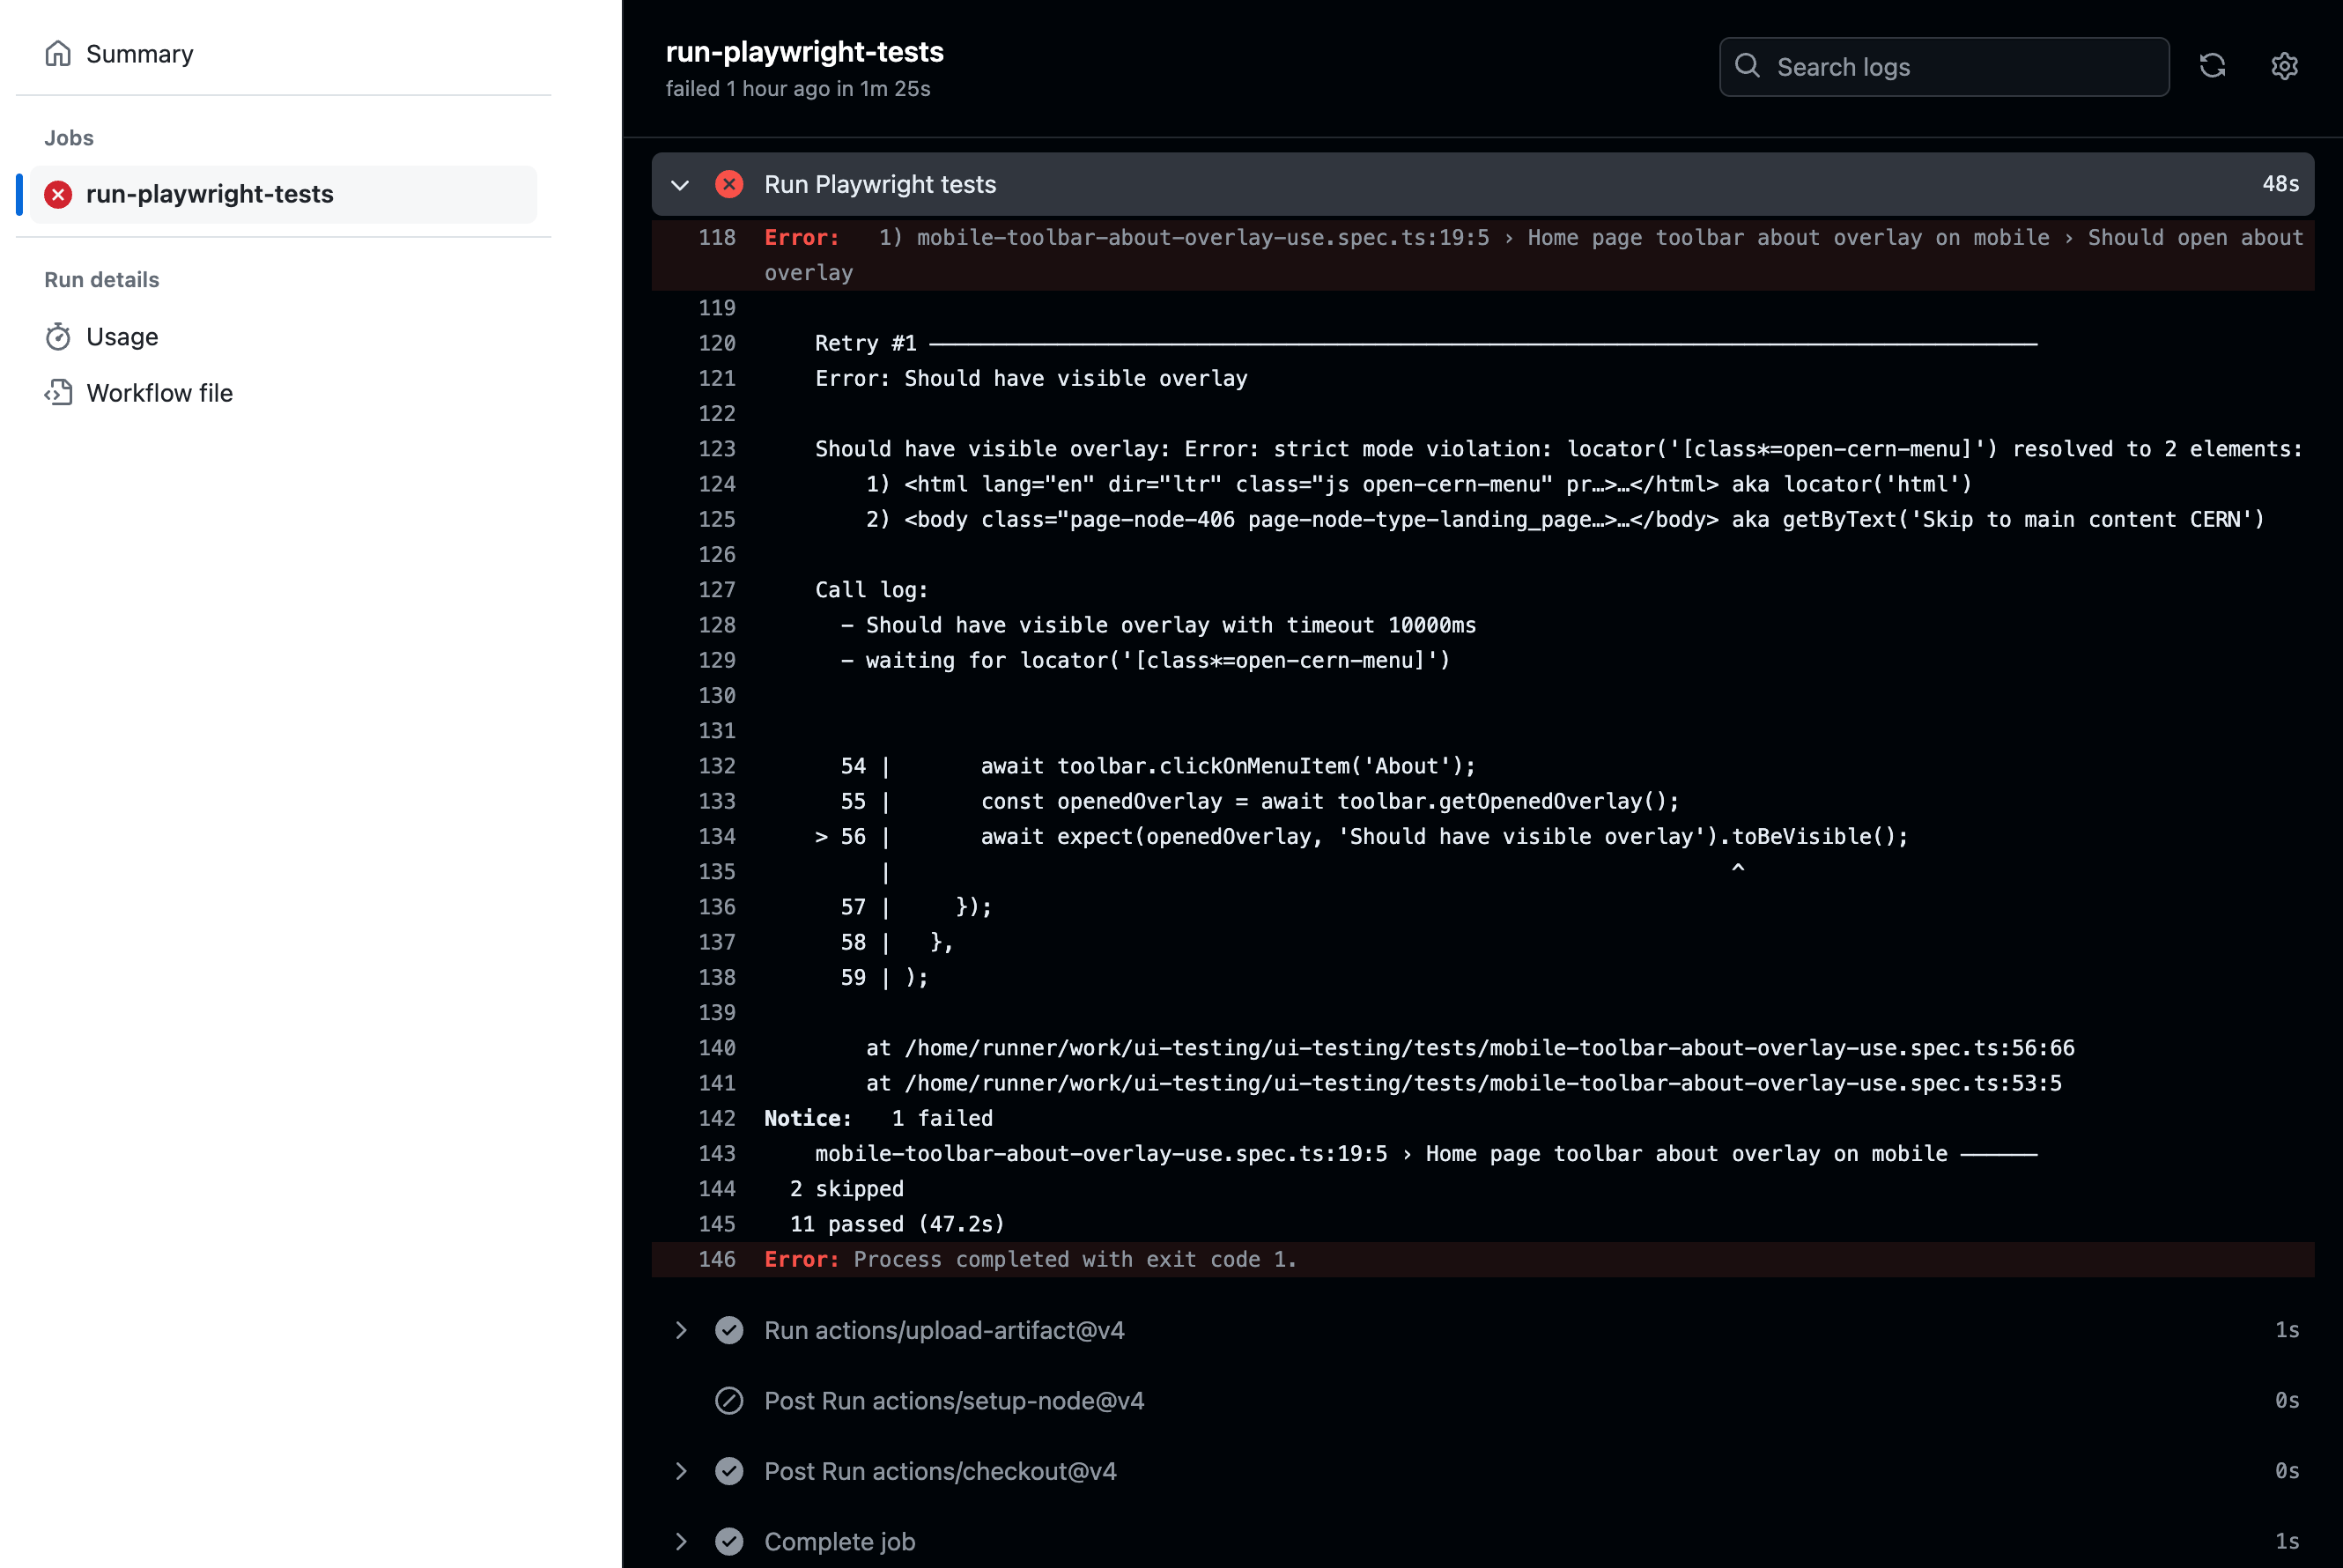Click the upload artifact success checkmark icon
The width and height of the screenshot is (2343, 1568).
pos(728,1330)
